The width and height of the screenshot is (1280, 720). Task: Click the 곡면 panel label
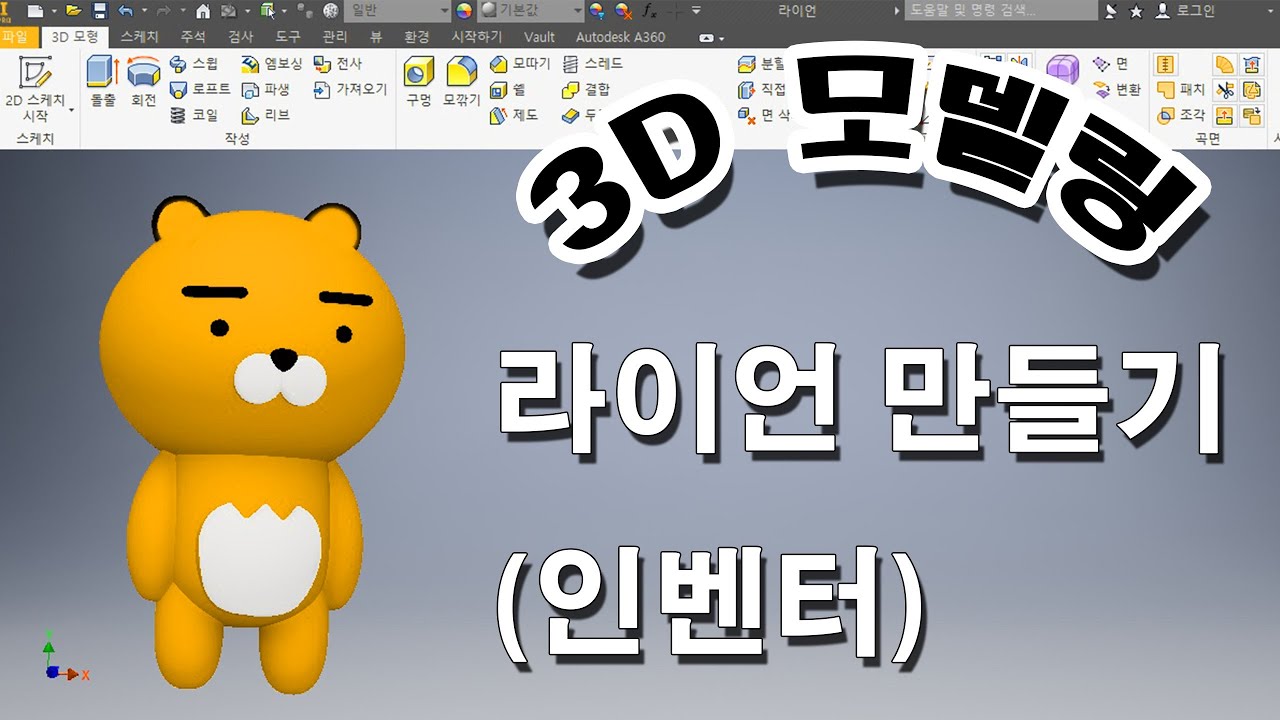1208,139
